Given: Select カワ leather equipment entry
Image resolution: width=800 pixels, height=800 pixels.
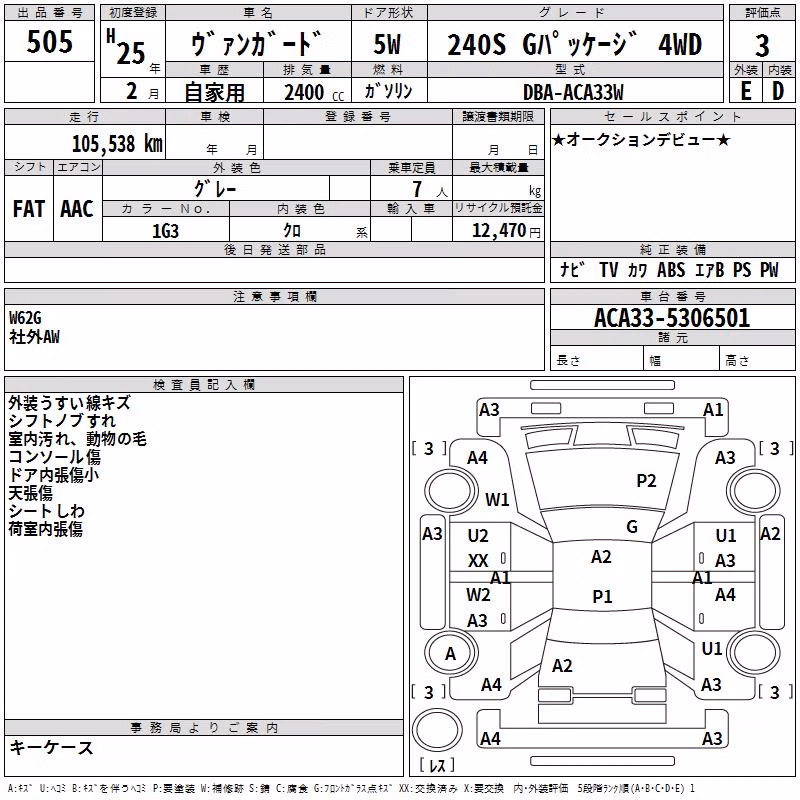Looking at the screenshot, I should 637,270.
